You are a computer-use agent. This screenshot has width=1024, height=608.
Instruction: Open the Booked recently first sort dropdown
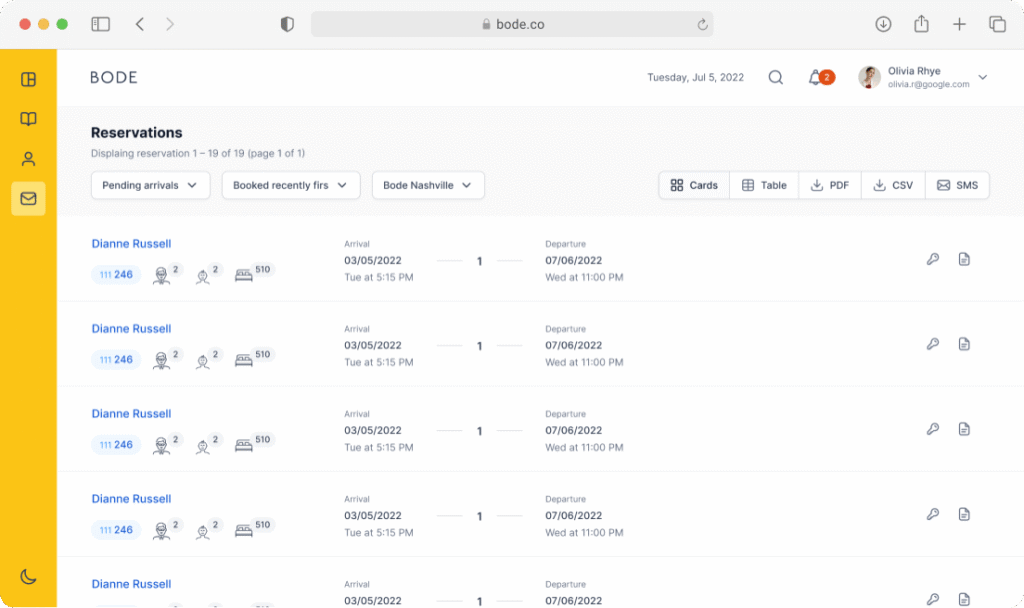click(291, 185)
